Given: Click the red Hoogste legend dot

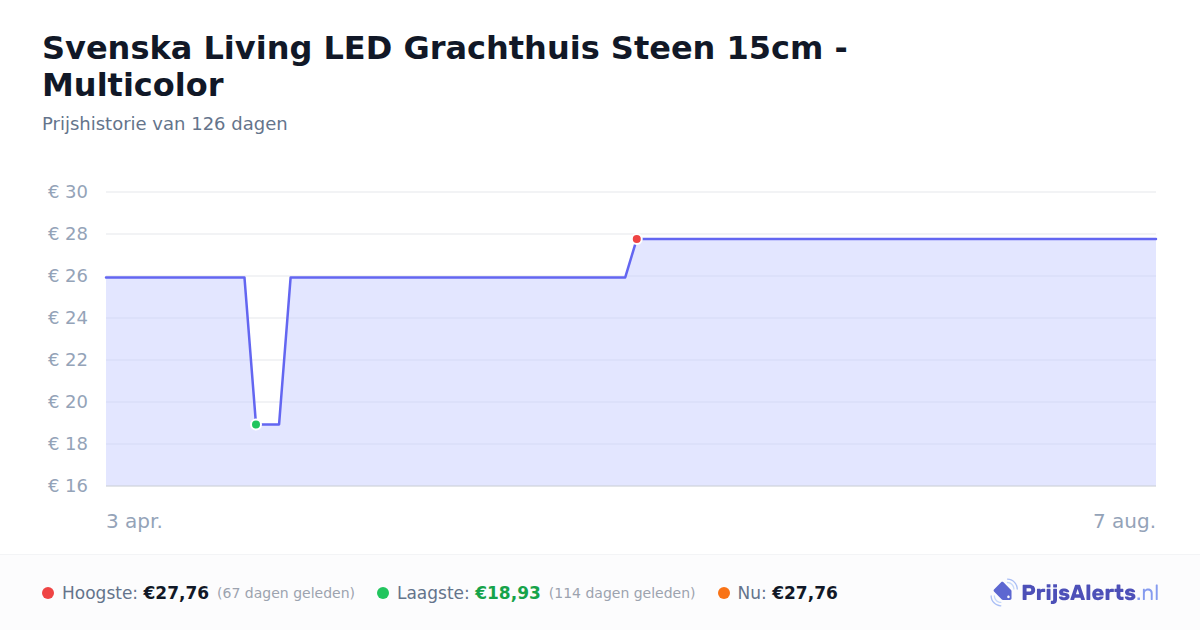Looking at the screenshot, I should [48, 593].
